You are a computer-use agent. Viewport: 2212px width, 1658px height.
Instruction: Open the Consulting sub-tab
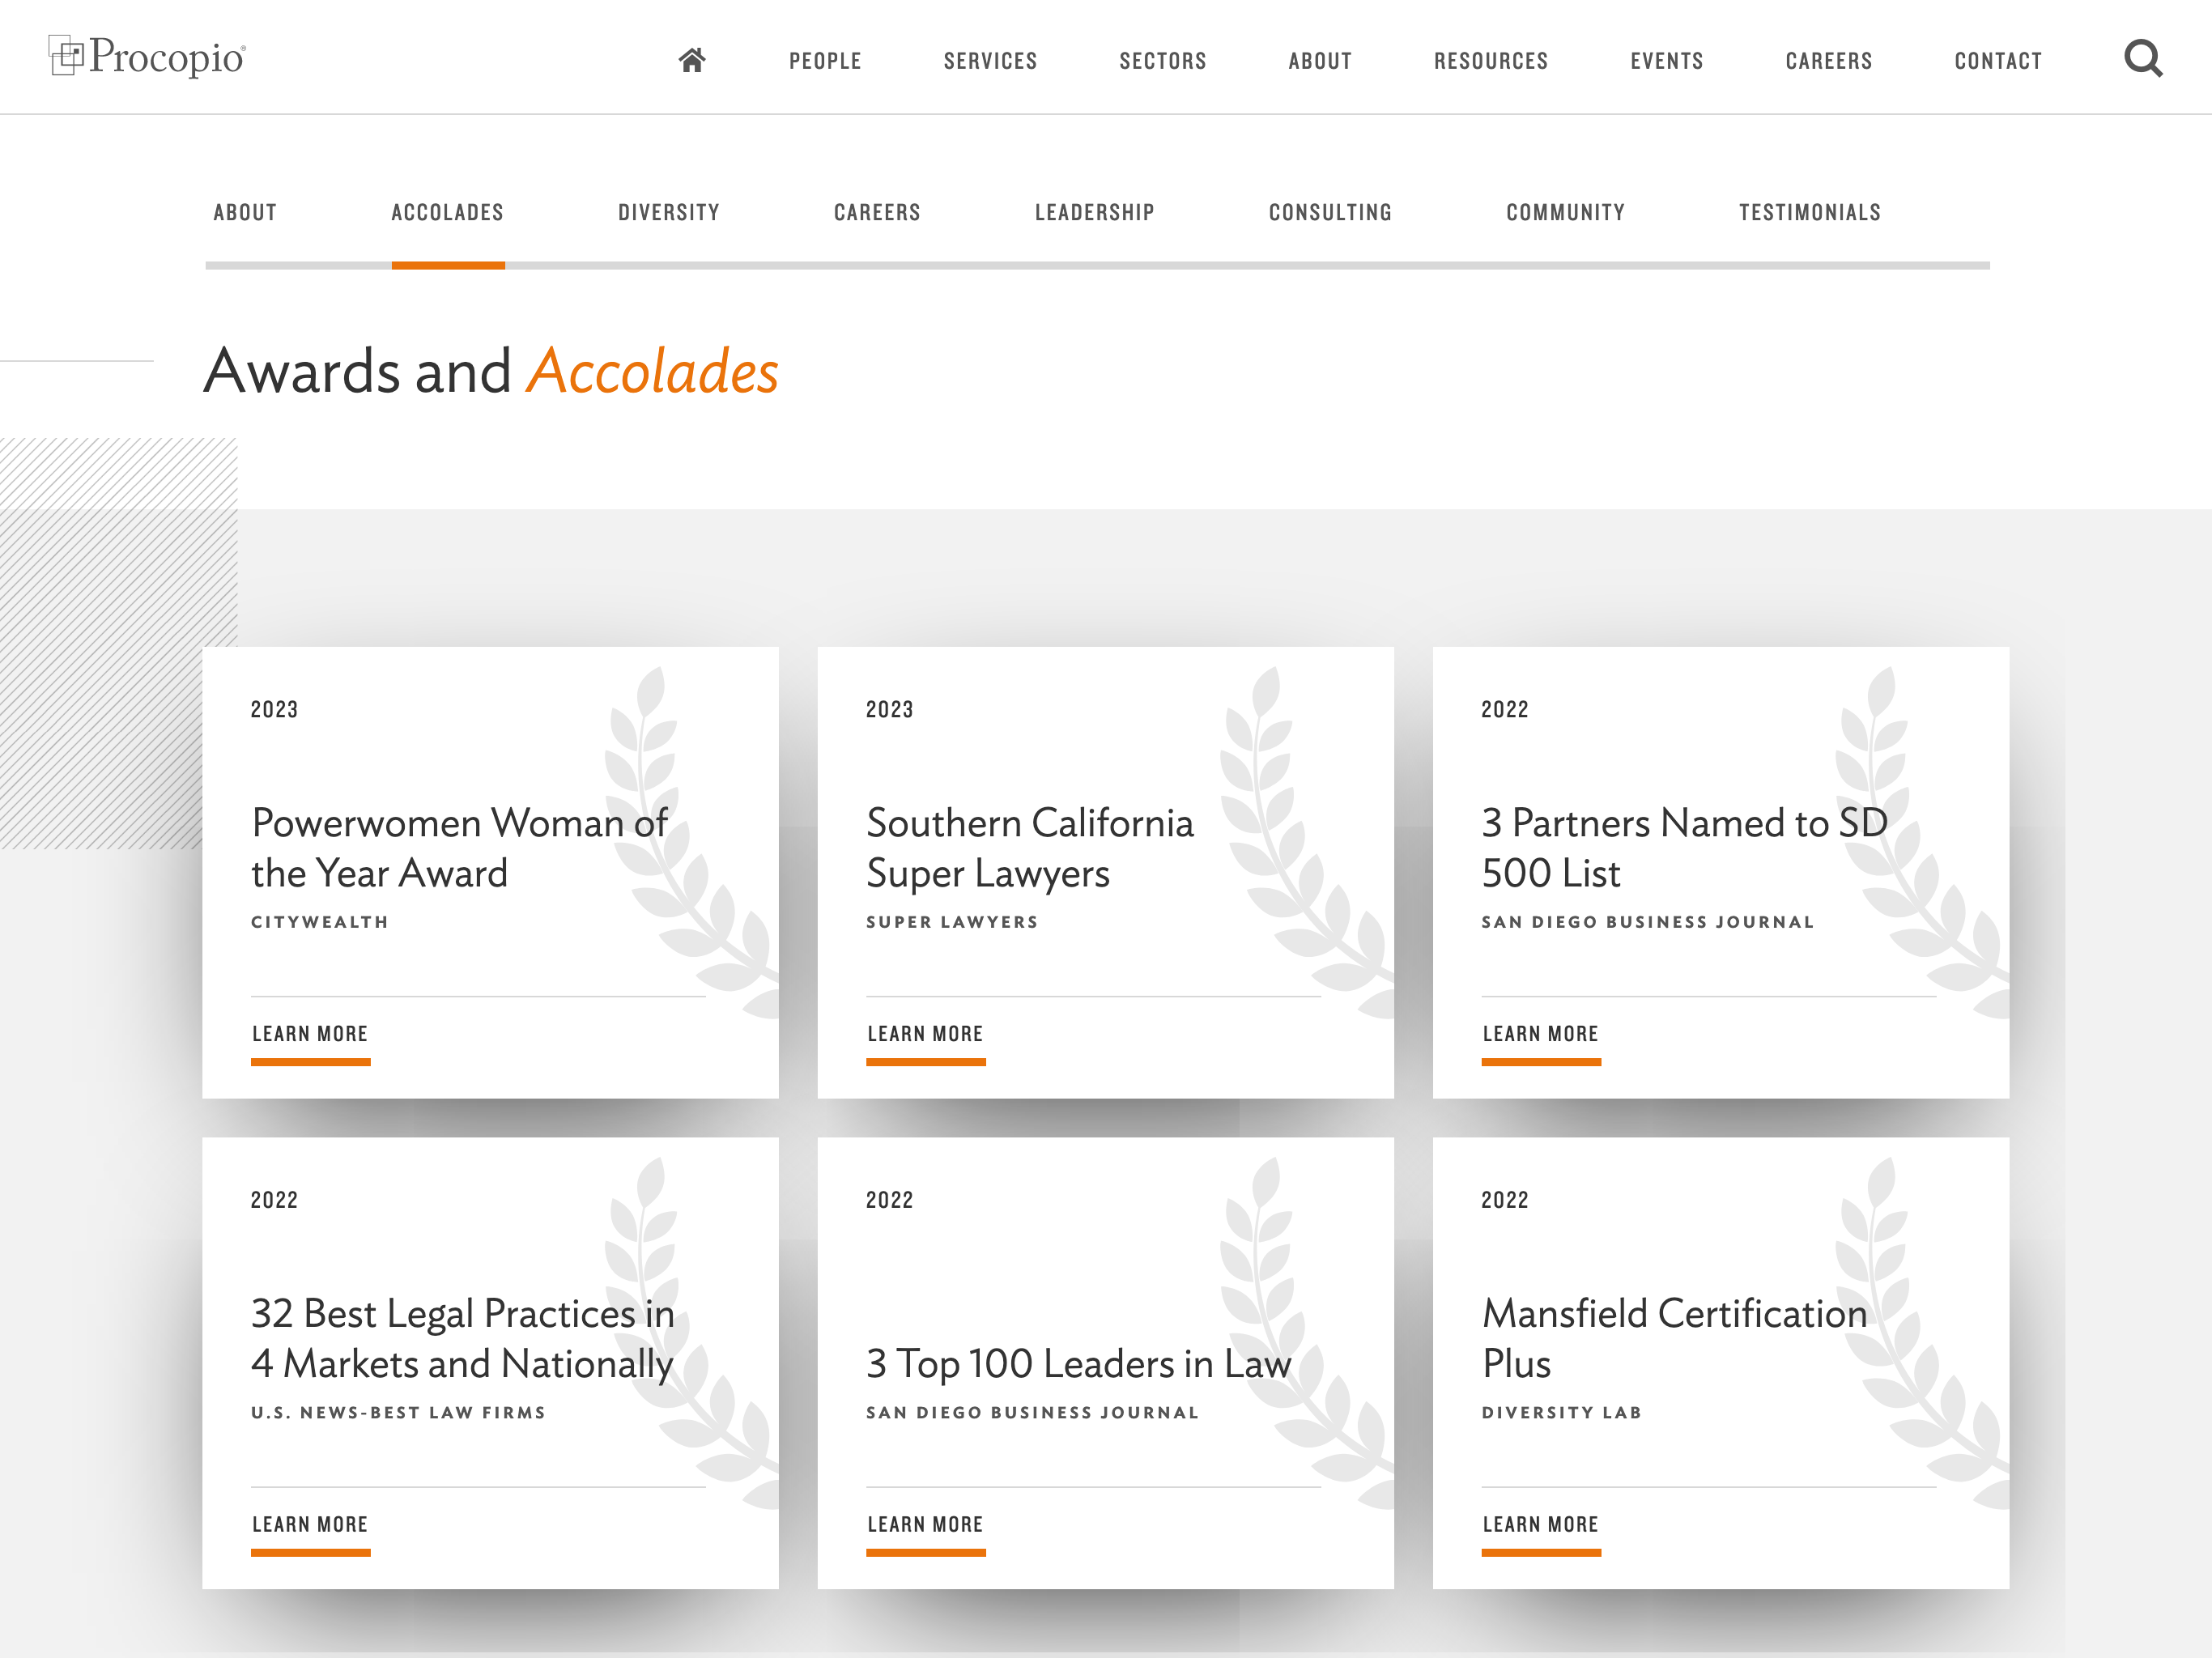1330,212
